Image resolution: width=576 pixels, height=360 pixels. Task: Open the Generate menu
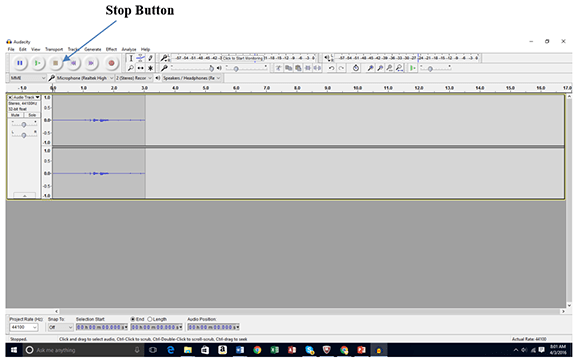click(x=93, y=49)
